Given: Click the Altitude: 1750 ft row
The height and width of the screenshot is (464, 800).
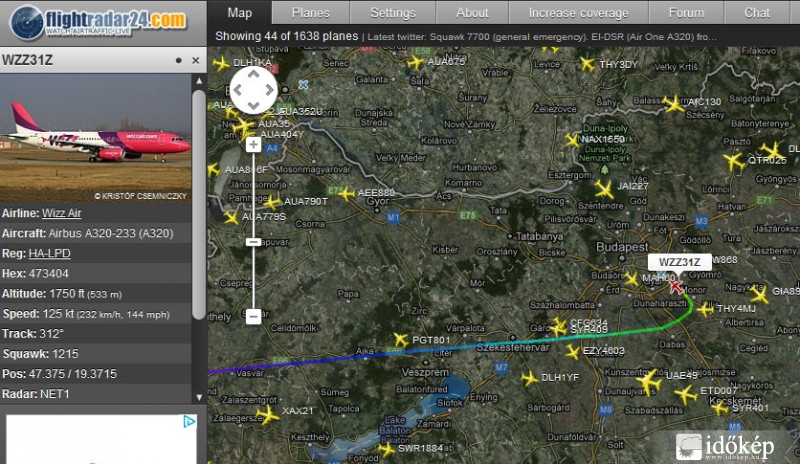Looking at the screenshot, I should [x=96, y=294].
